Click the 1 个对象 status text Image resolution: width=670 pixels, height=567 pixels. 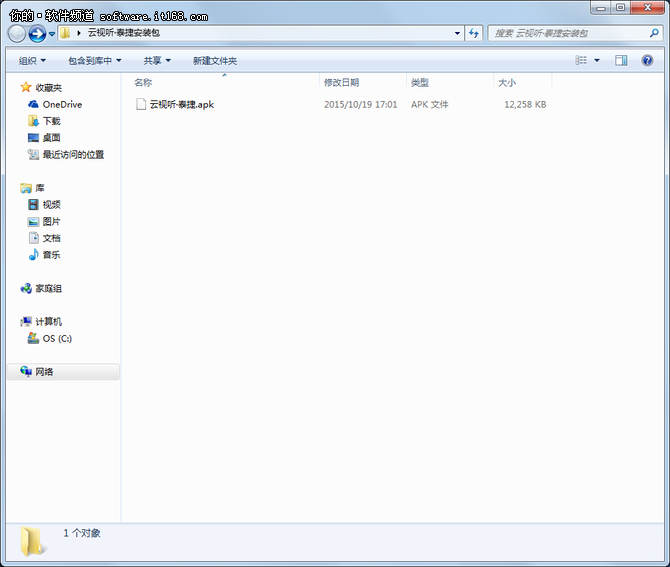pyautogui.click(x=82, y=533)
